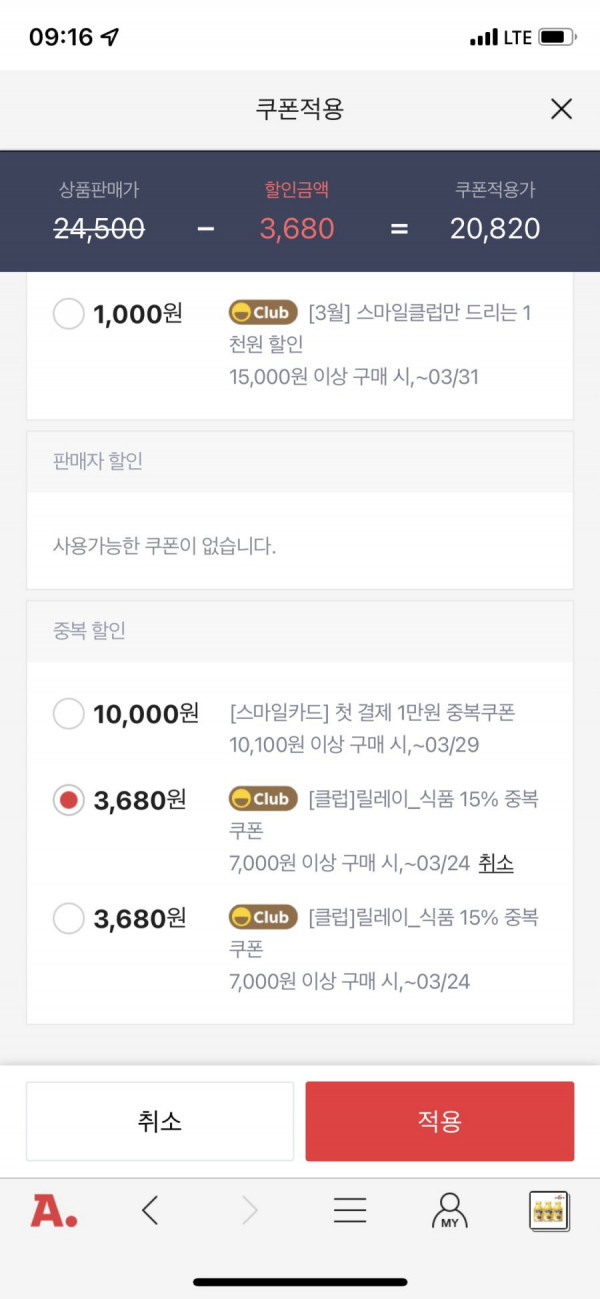Tap the 쿠폰적용가 20,820 amount
600x1299 pixels.
[x=495, y=228]
